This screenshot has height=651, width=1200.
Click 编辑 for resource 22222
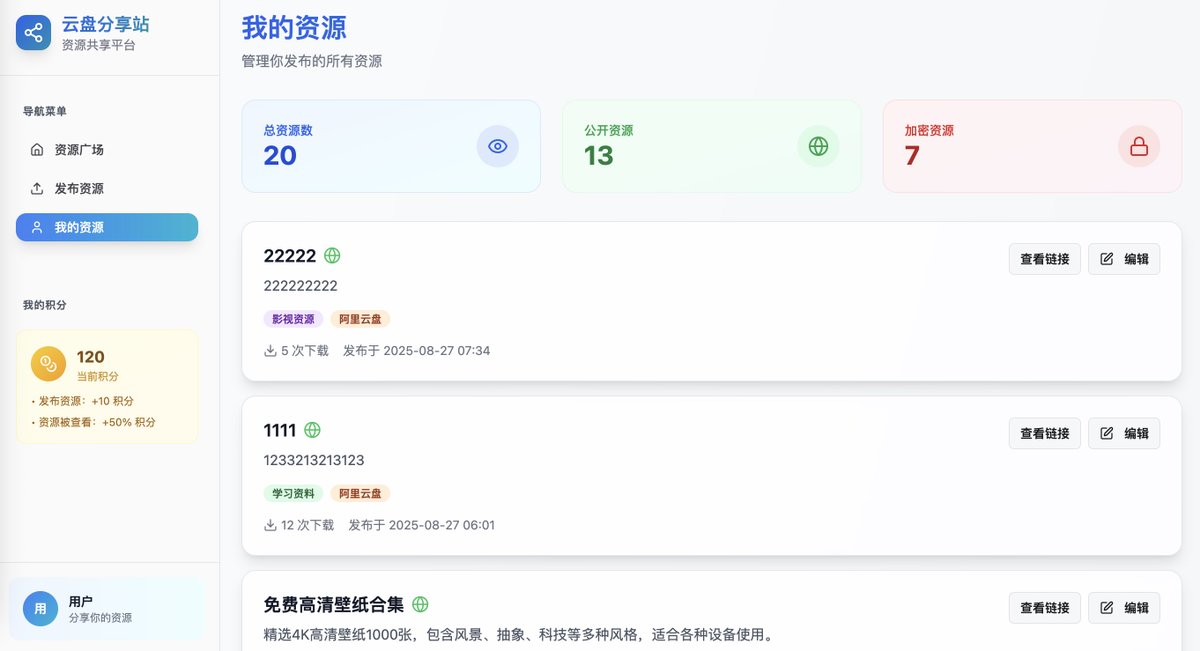(1124, 259)
